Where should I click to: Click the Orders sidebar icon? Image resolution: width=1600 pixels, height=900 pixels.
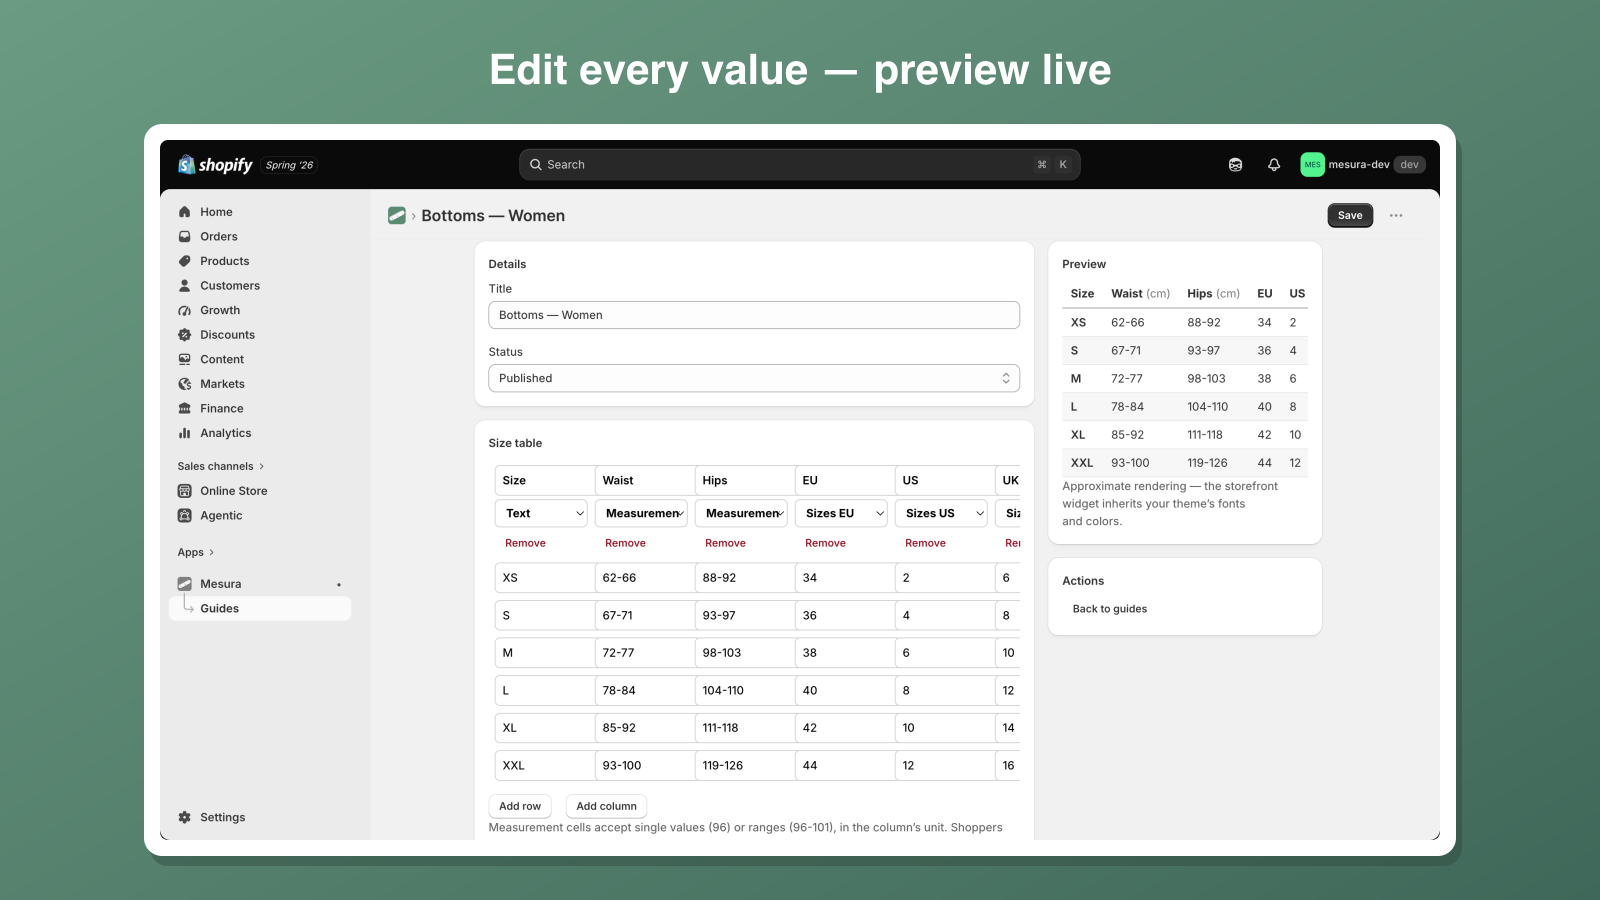pyautogui.click(x=184, y=237)
